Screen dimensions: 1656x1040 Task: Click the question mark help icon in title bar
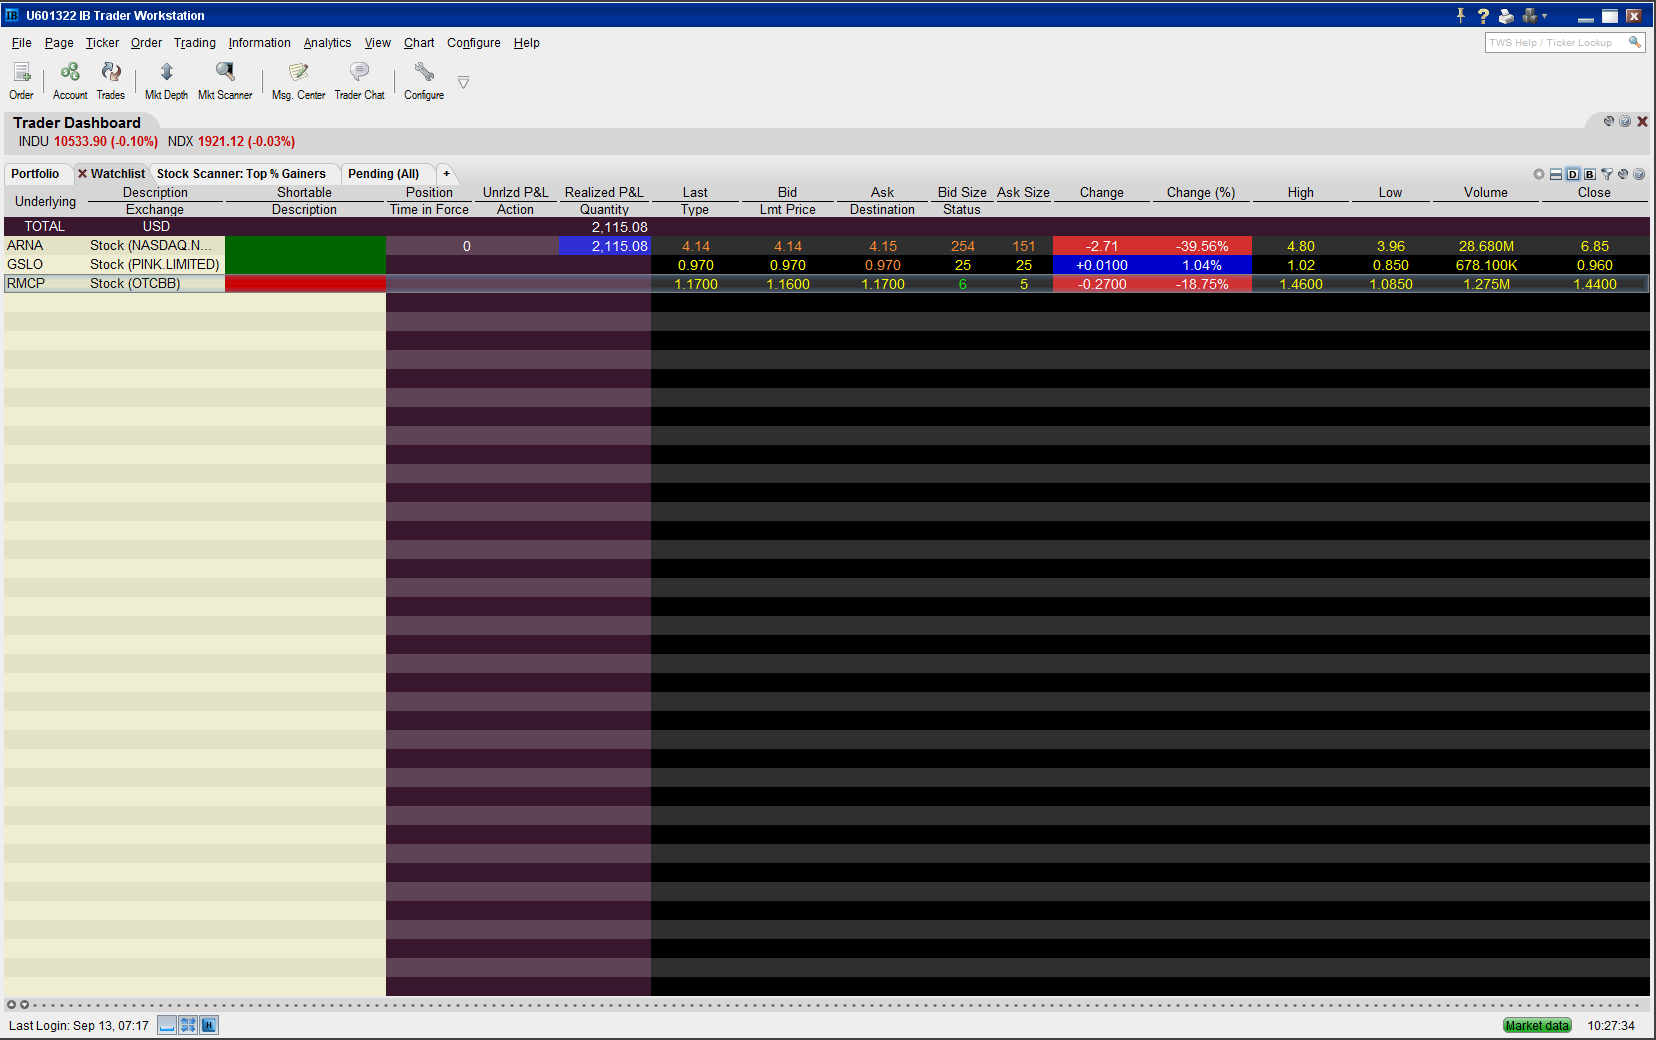coord(1483,15)
